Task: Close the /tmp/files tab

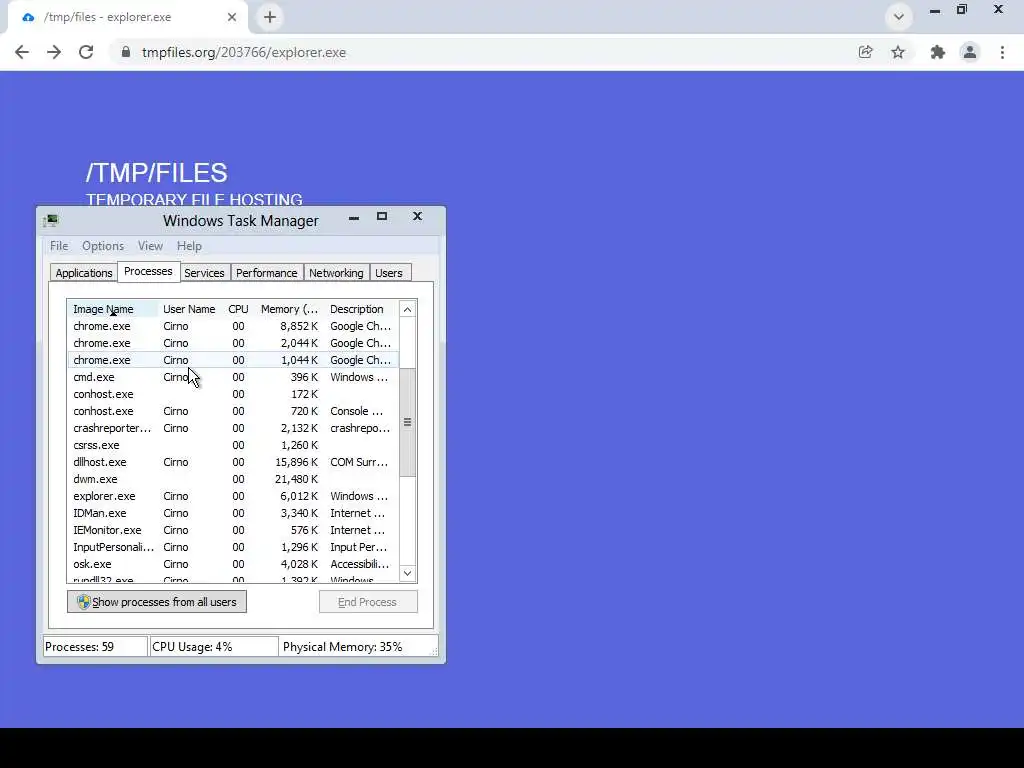Action: click(232, 17)
